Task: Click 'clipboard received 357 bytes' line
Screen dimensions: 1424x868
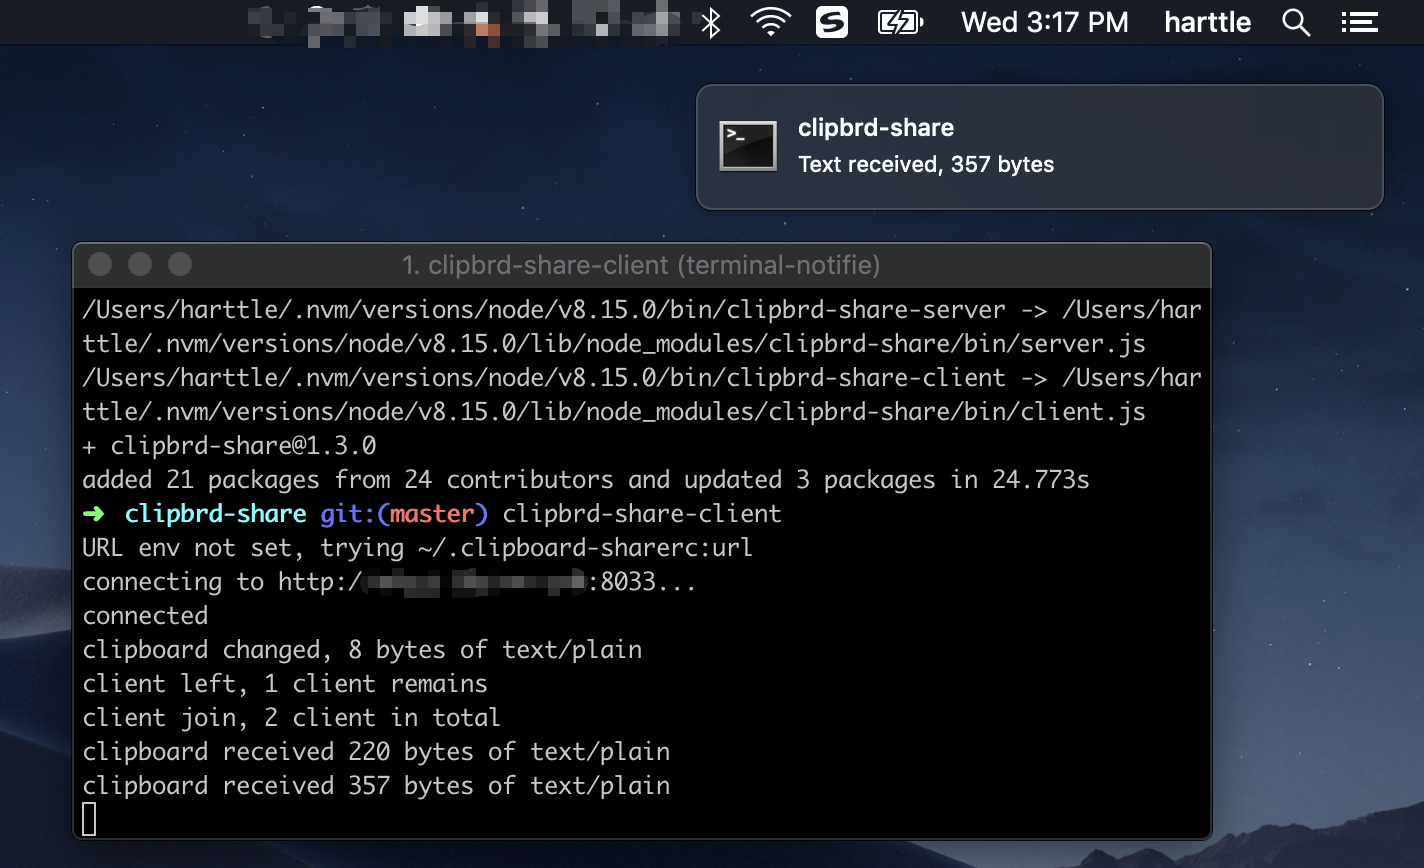Action: tap(376, 786)
